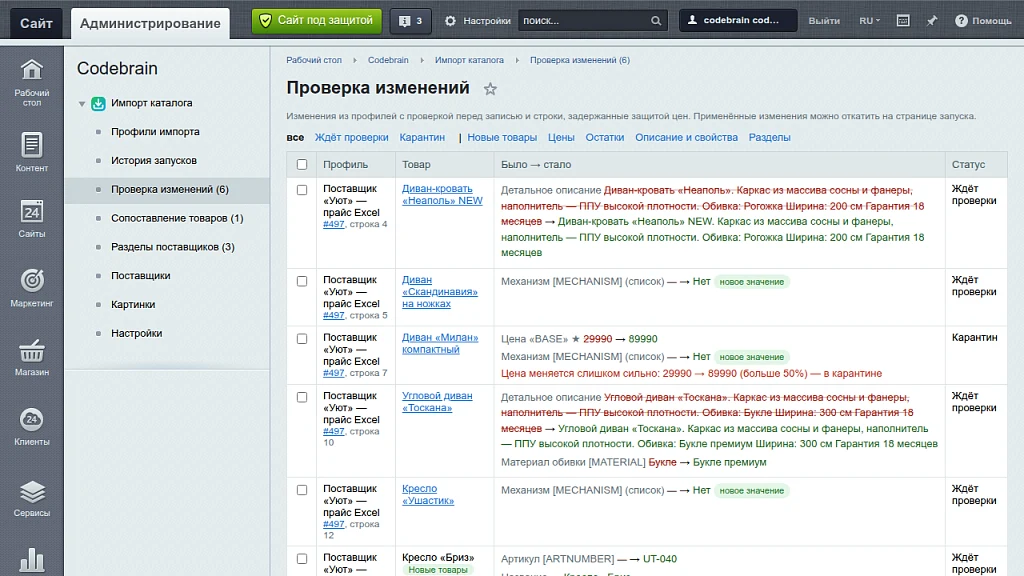Open the Кресло «Ушастик» product link
Viewport: 1024px width, 576px height.
(x=428, y=494)
